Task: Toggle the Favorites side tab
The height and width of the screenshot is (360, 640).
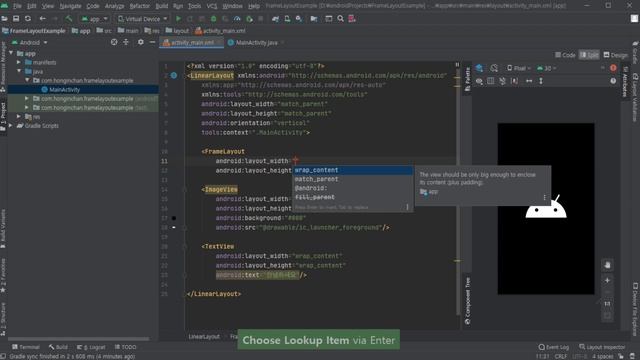Action: (3, 276)
